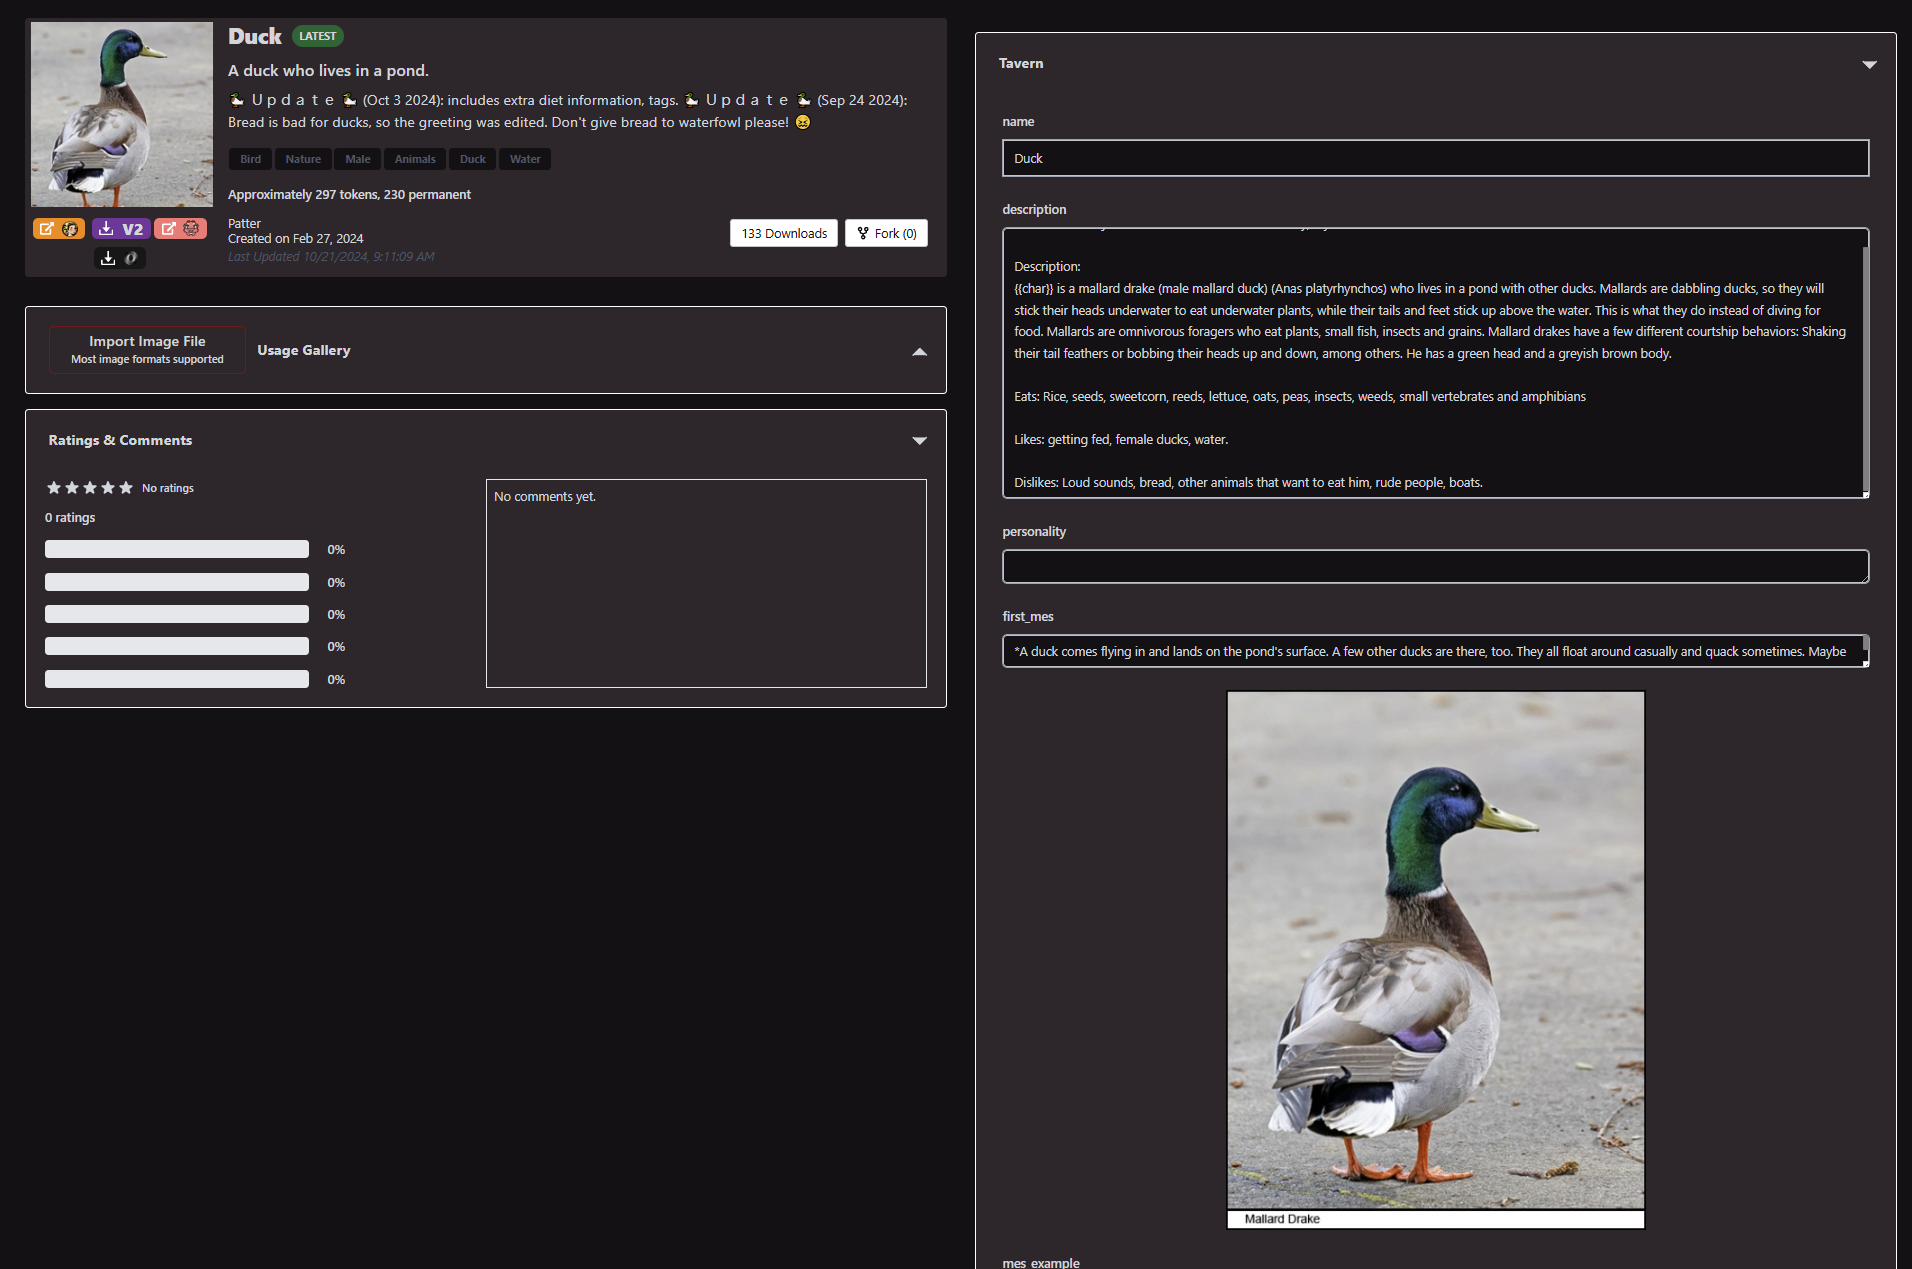The image size is (1912, 1269).
Task: Select the Nature tag
Action: [x=303, y=159]
